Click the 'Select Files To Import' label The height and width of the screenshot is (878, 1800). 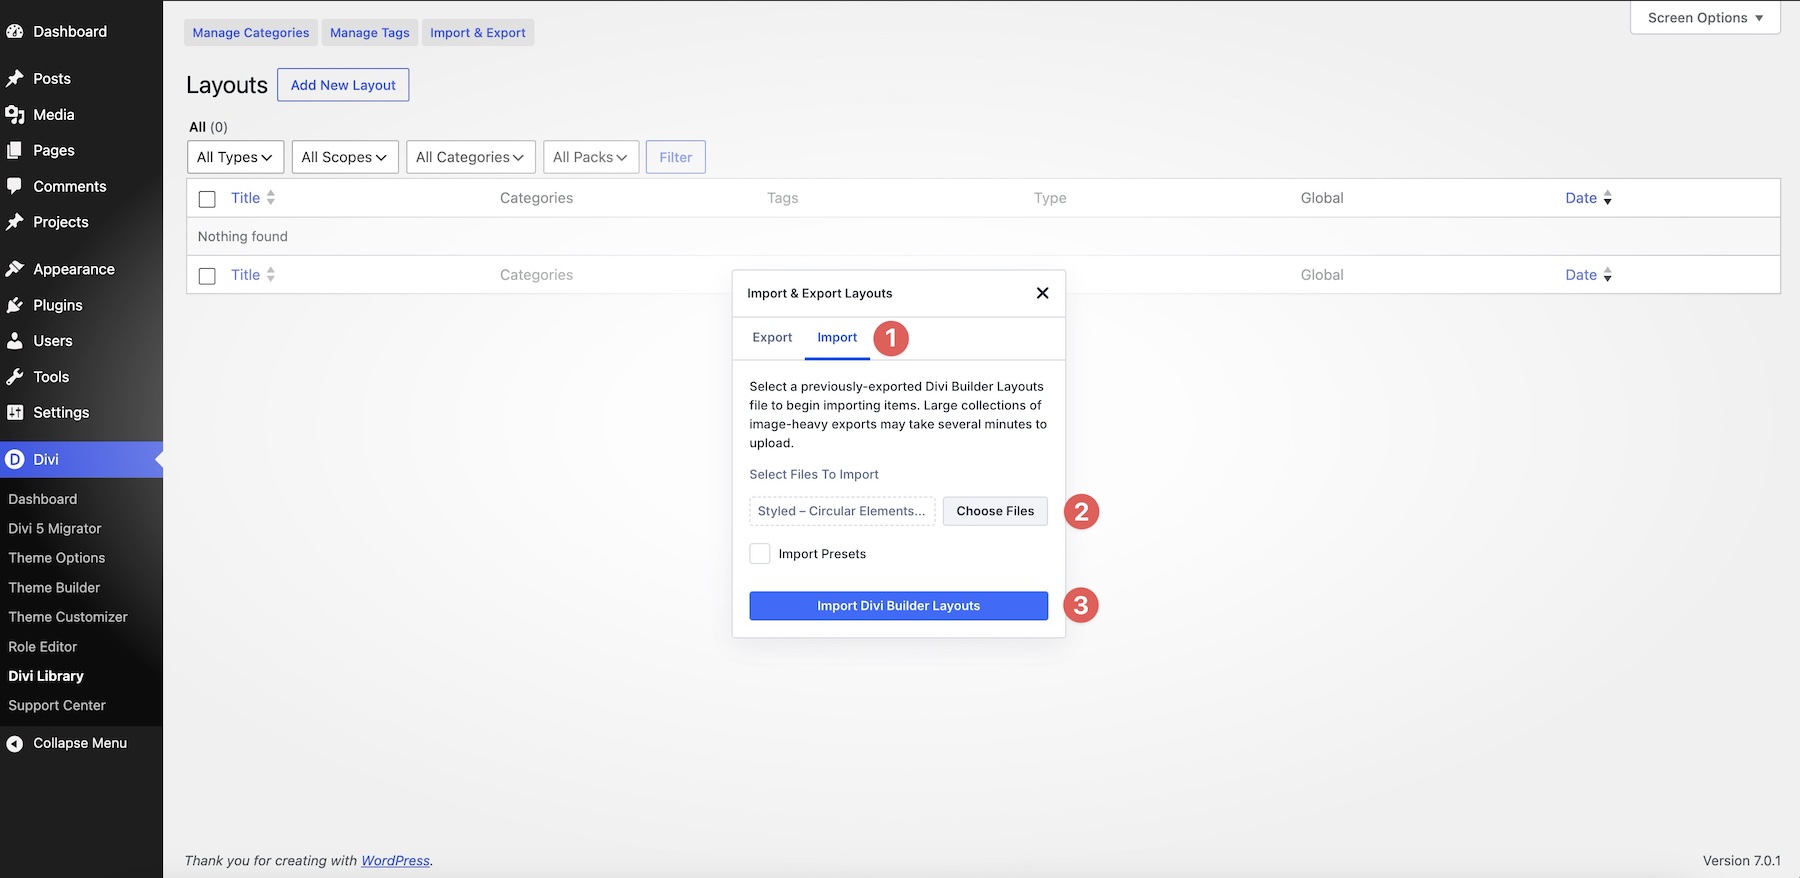point(814,475)
